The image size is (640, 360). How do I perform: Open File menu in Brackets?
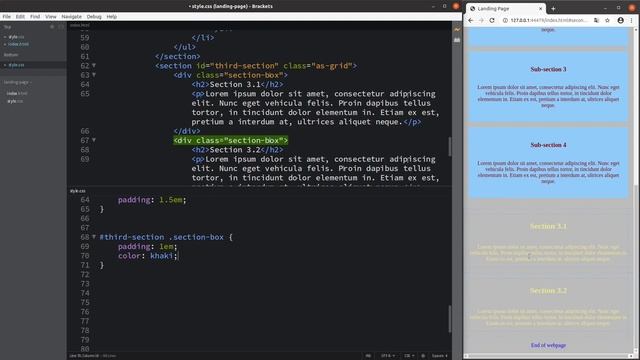[7, 17]
